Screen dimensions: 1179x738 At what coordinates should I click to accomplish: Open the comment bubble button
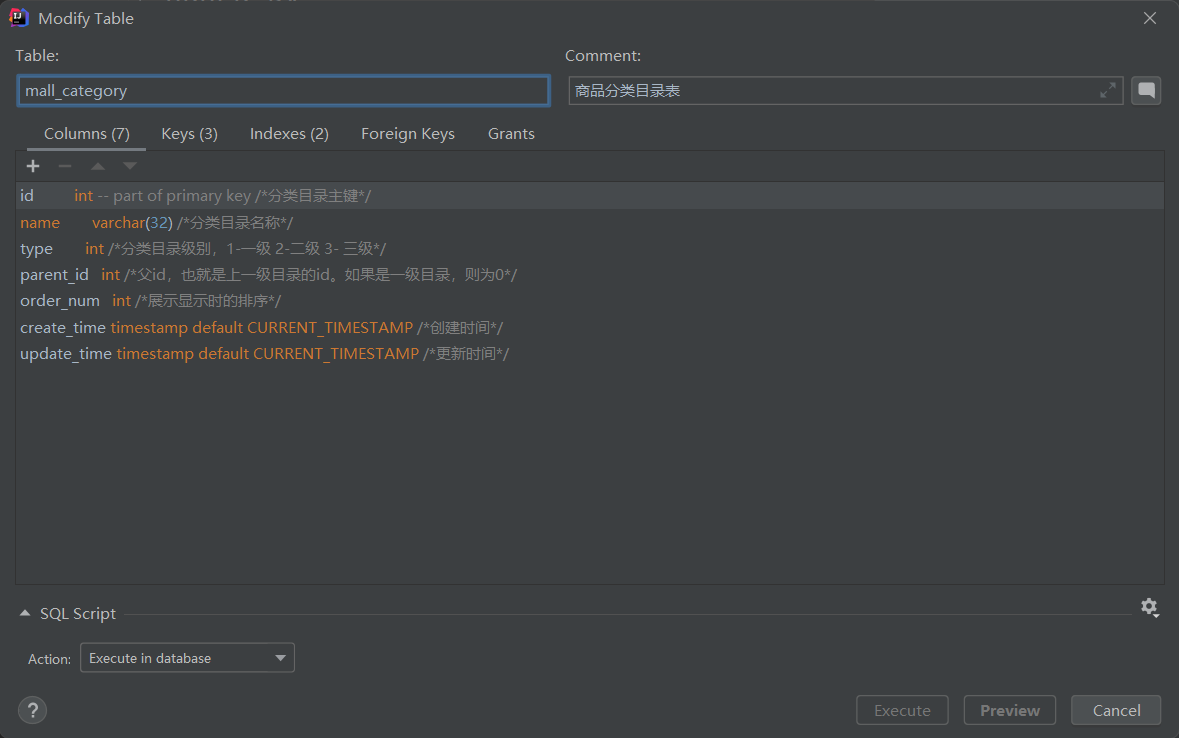[1146, 91]
